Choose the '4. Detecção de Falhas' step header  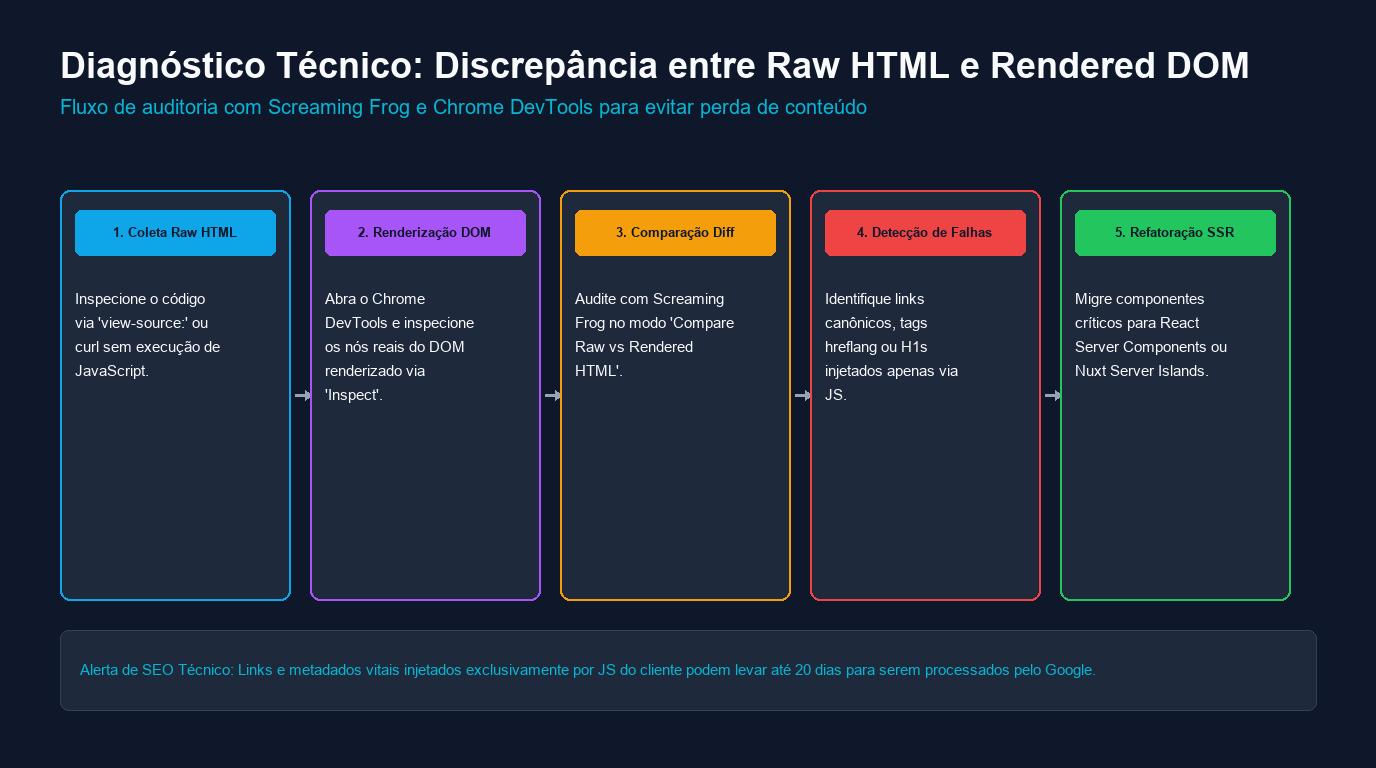[925, 233]
